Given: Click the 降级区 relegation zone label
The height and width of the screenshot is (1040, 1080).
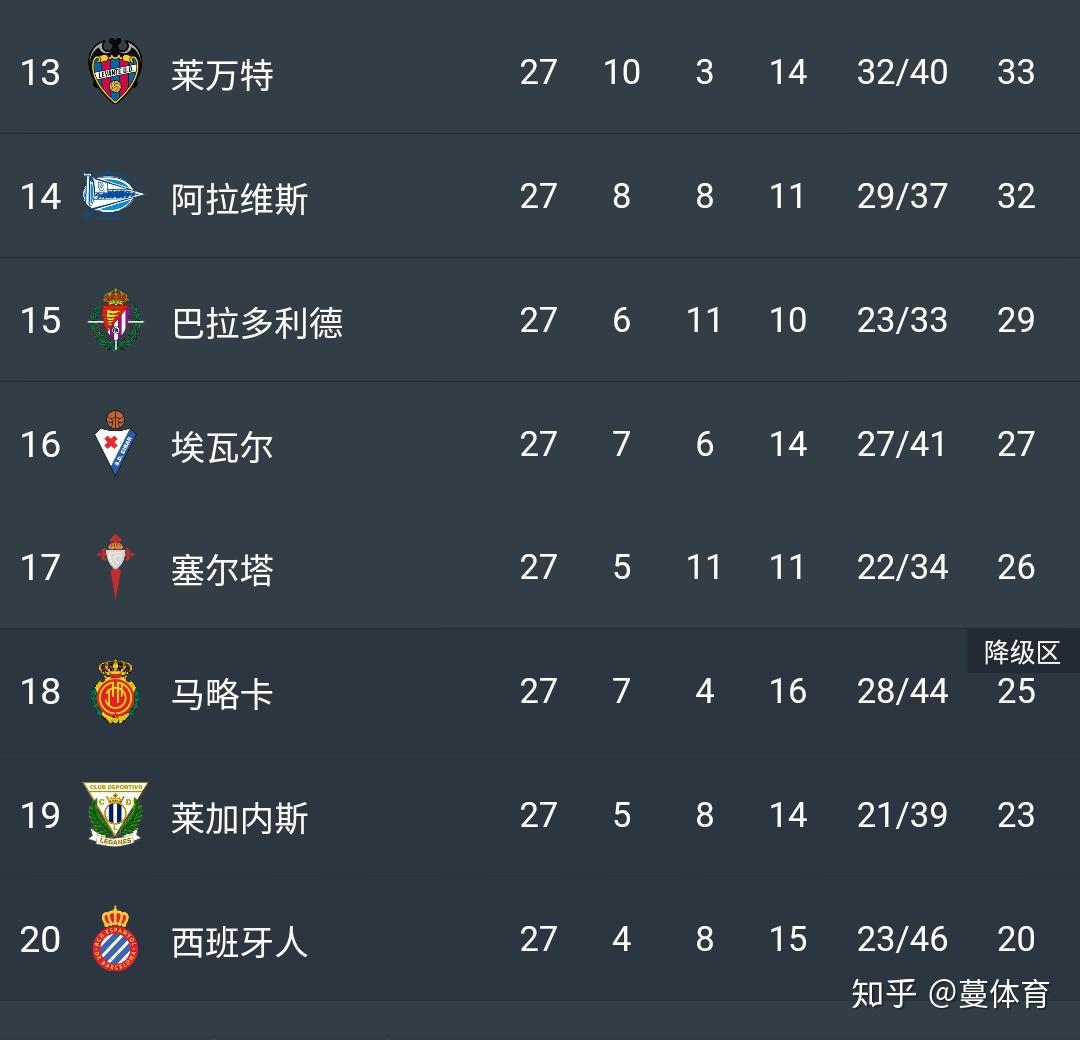Looking at the screenshot, I should click(1021, 653).
